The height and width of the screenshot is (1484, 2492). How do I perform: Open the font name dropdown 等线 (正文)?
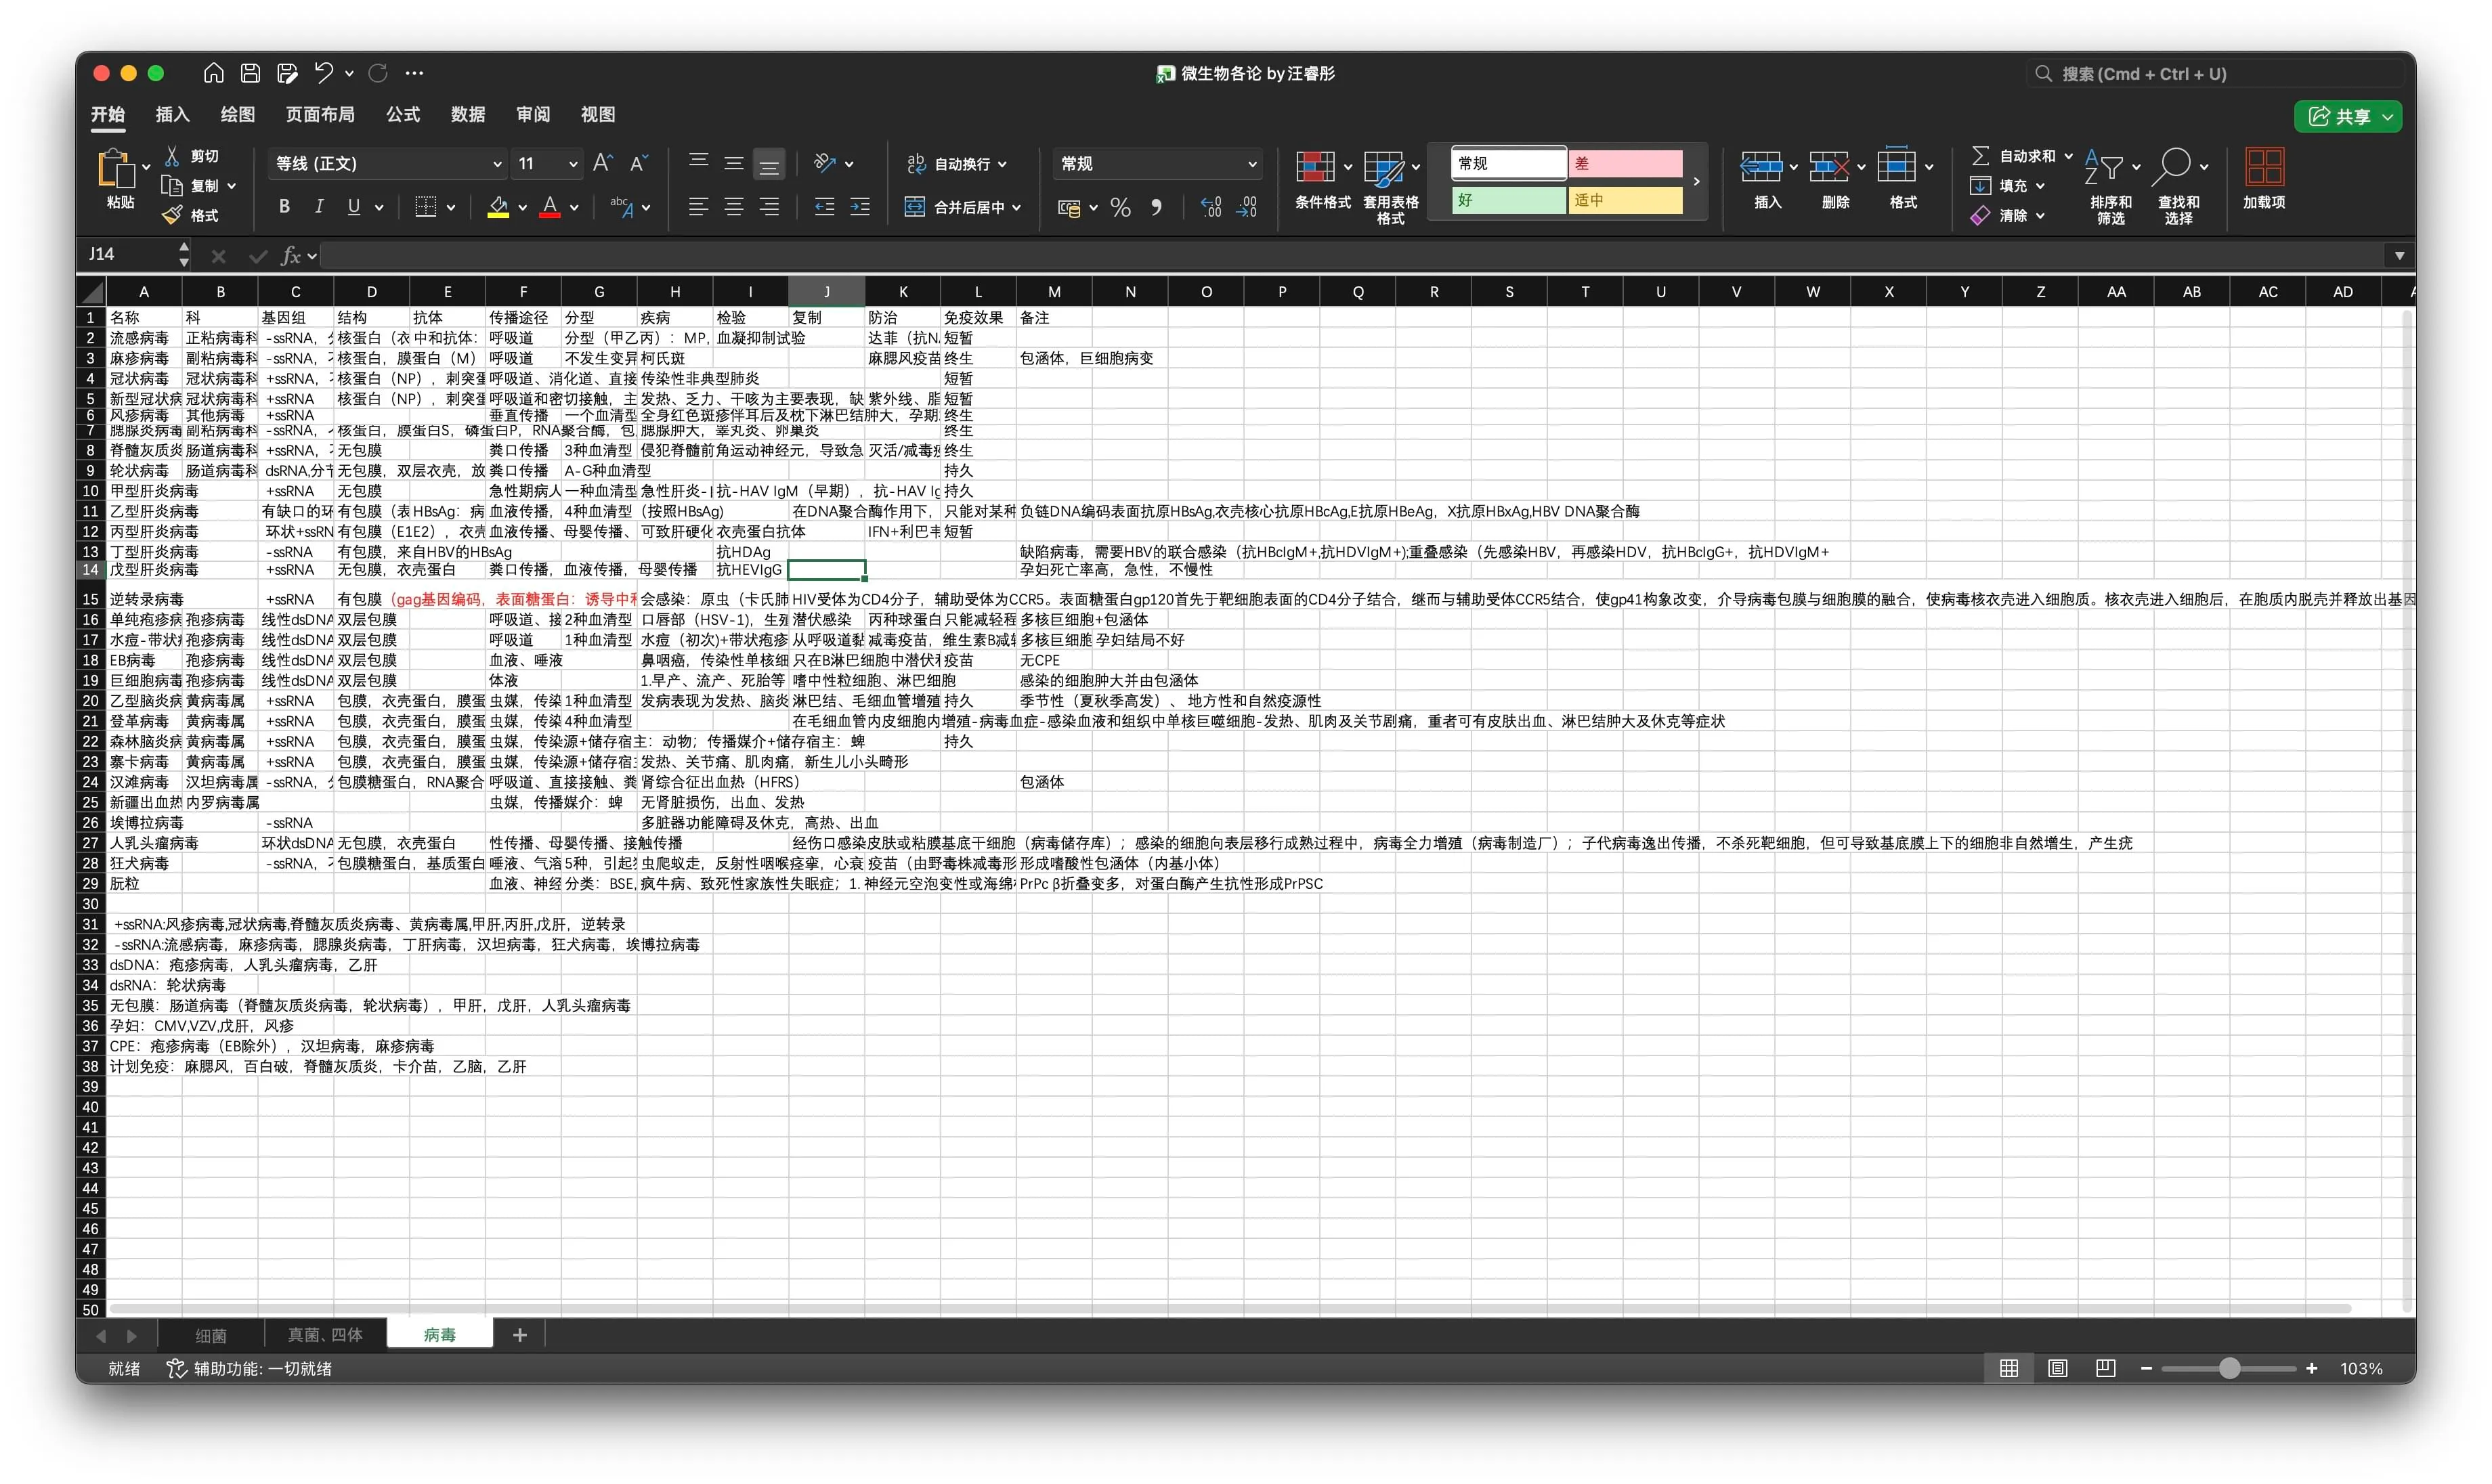388,163
